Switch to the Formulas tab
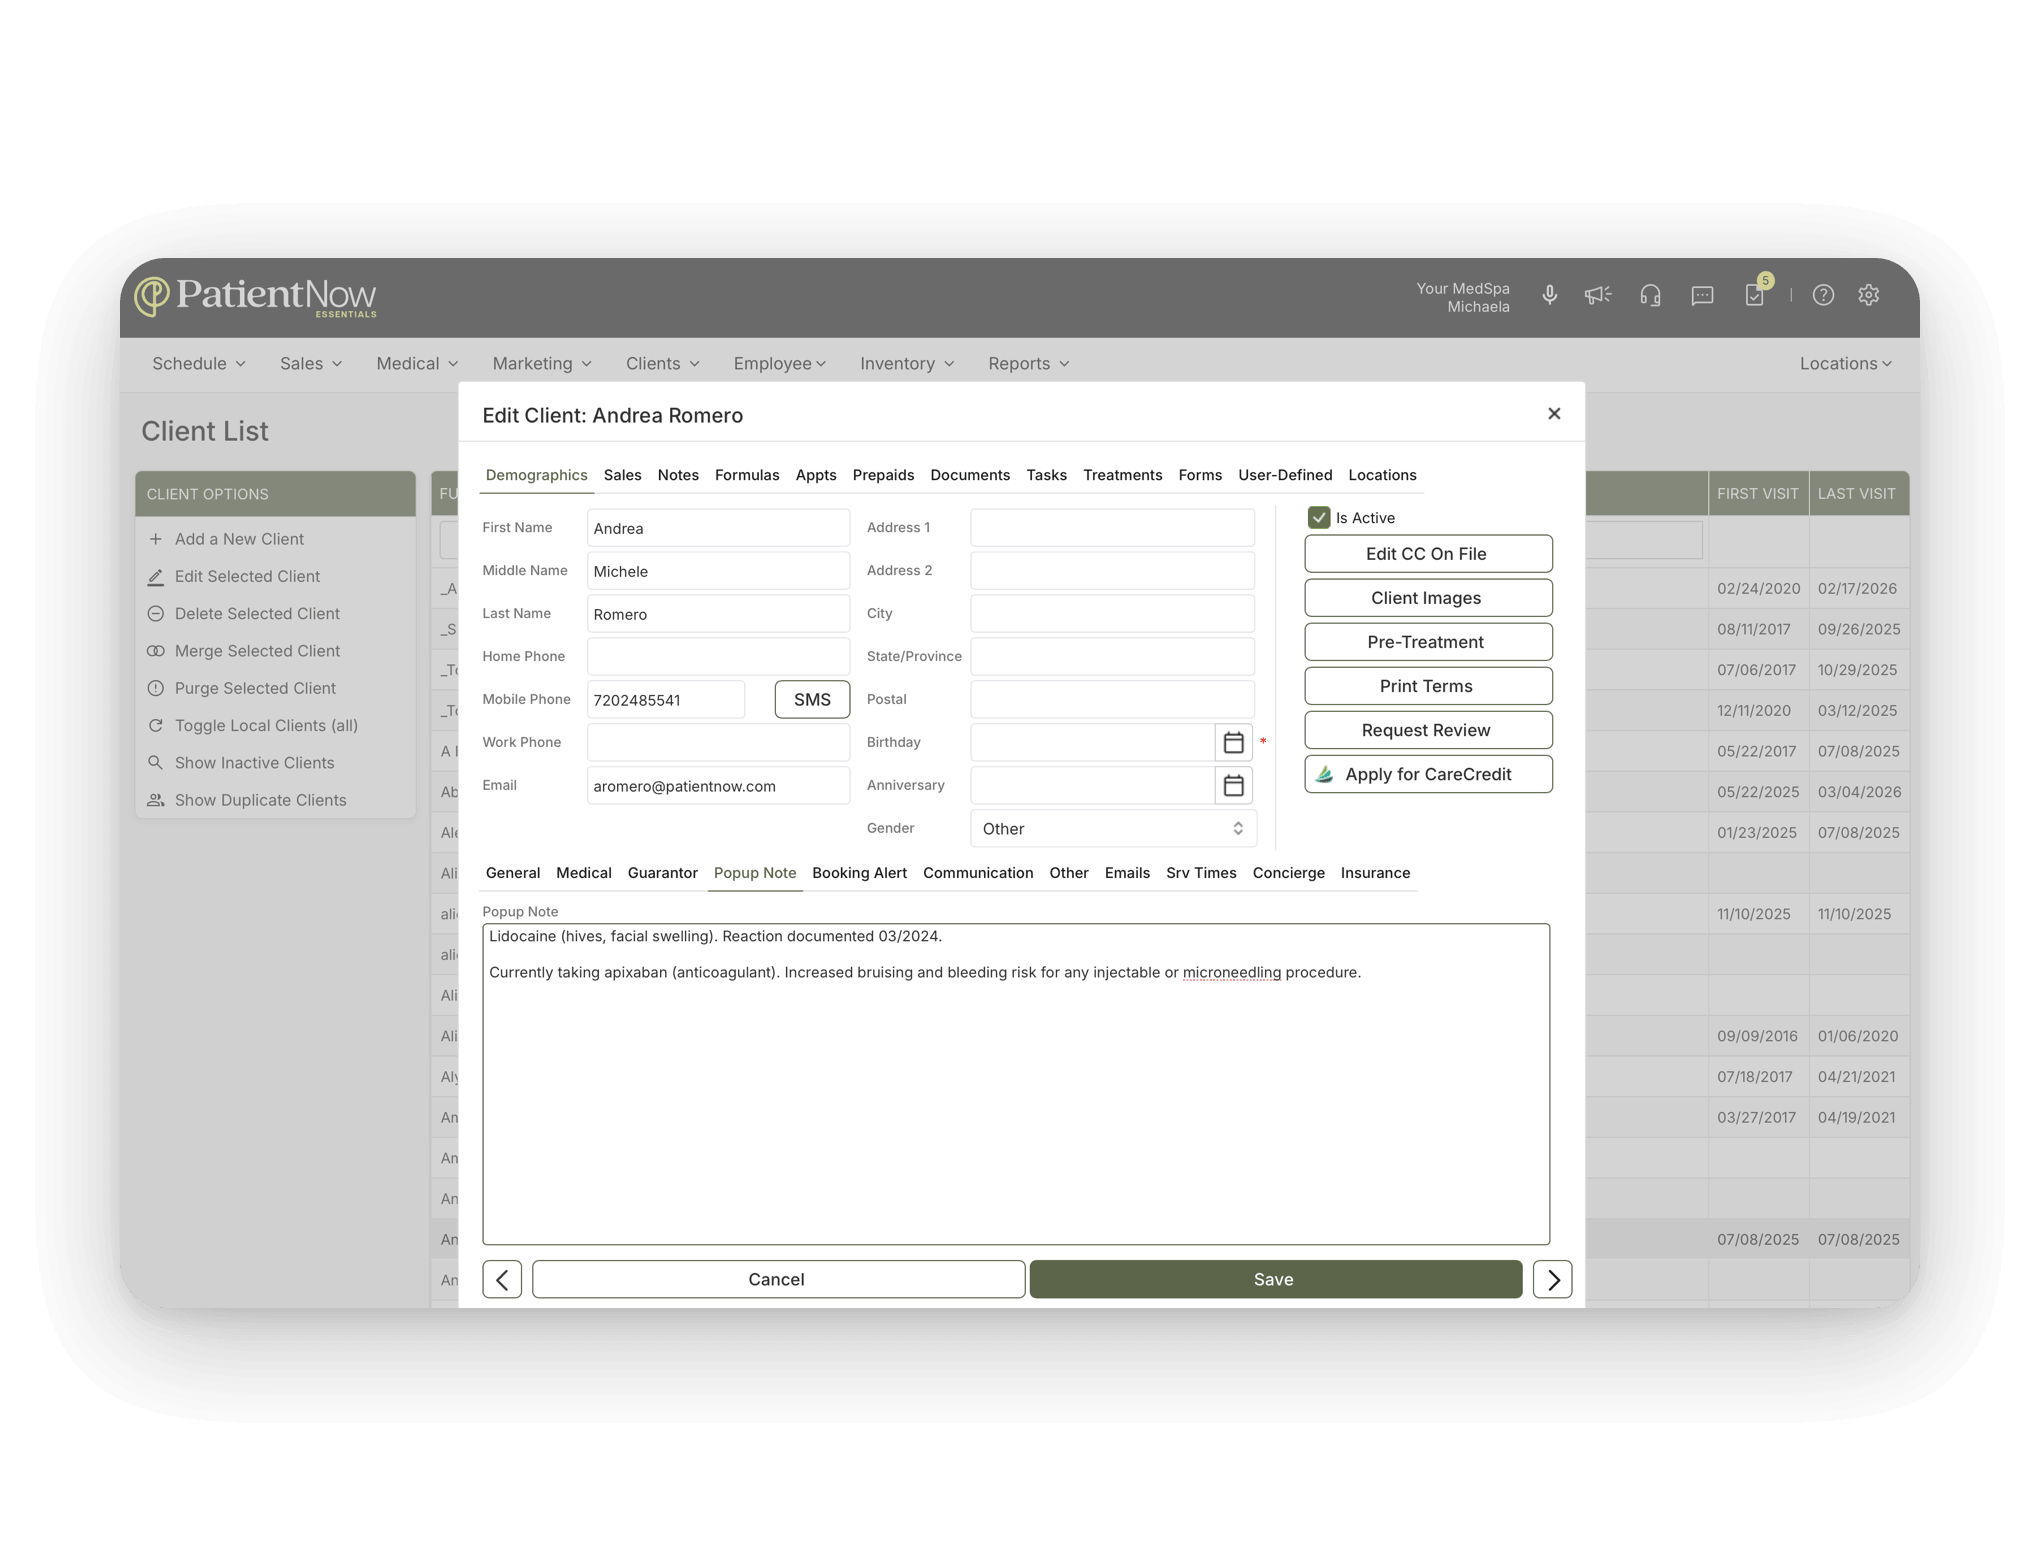This screenshot has width=2040, height=1566. point(747,475)
